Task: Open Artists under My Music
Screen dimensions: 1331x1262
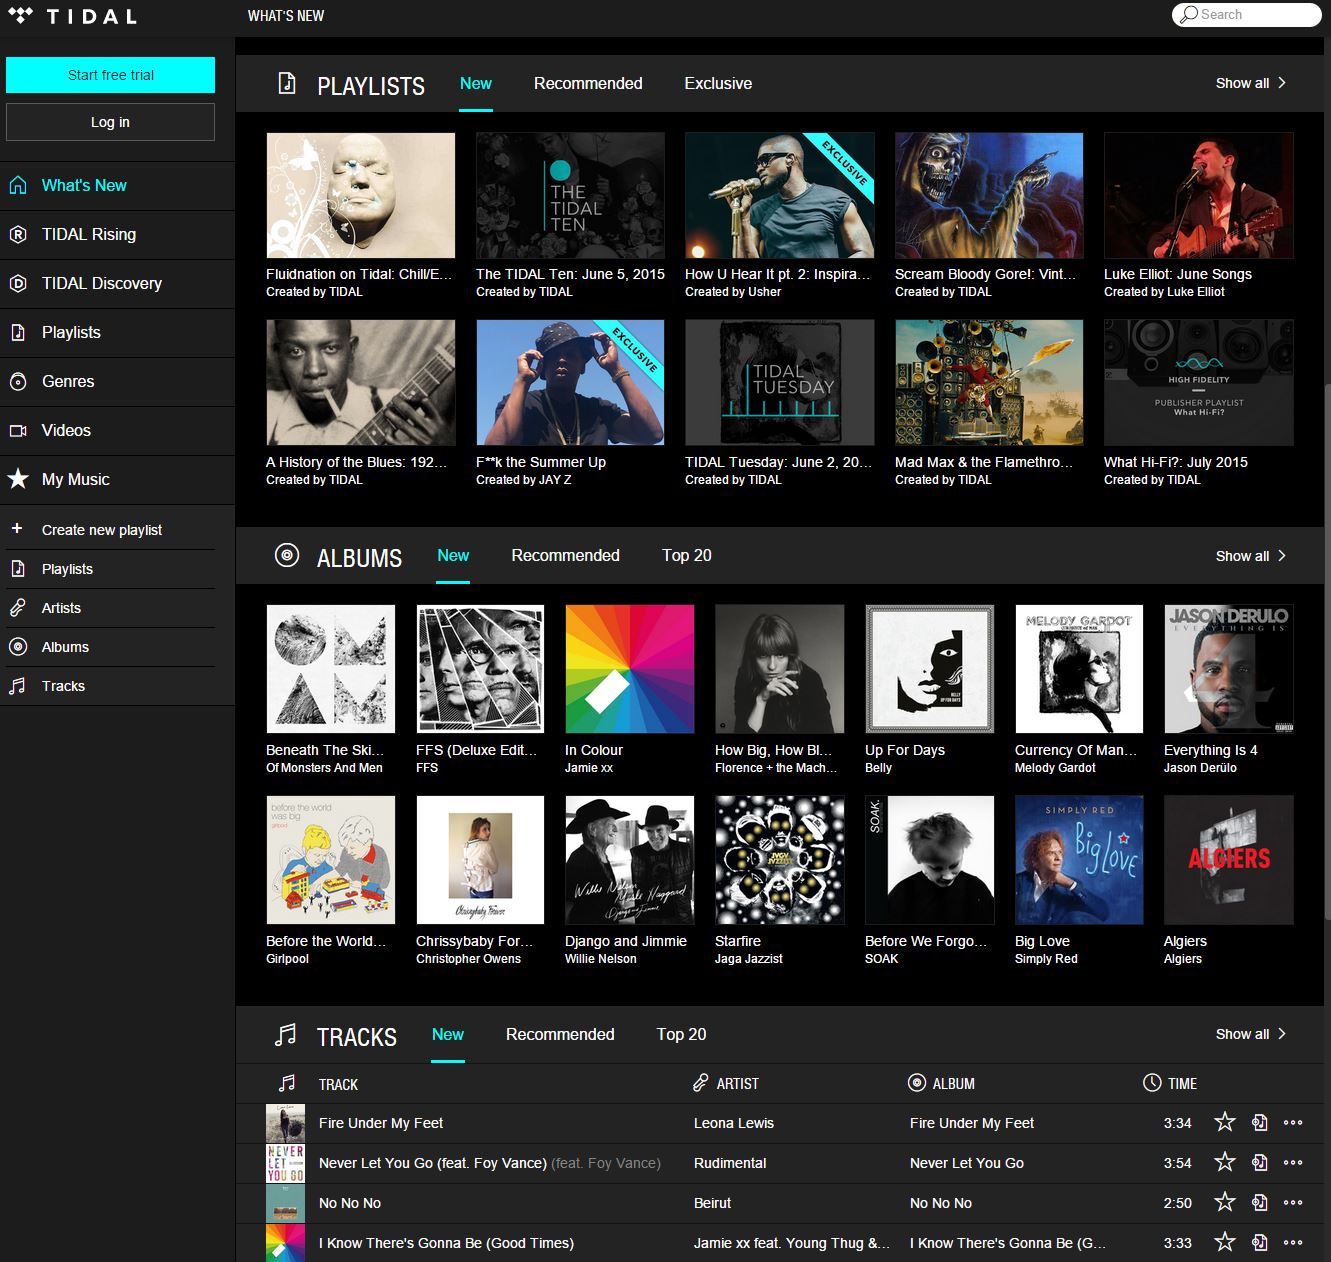Action: click(110, 608)
